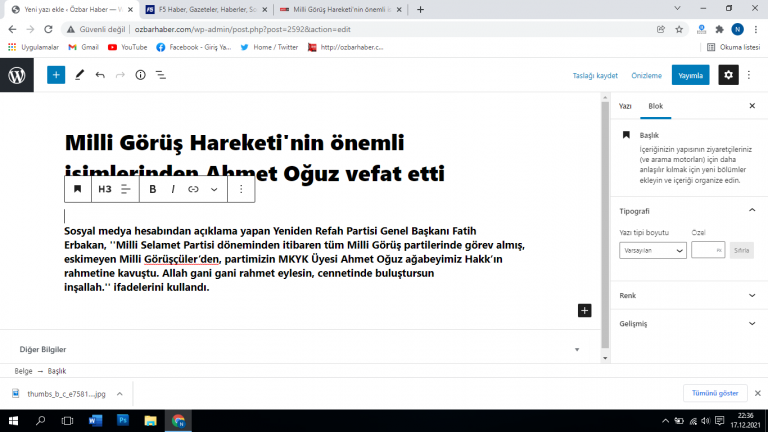Click the undo arrow in top toolbar
Screen dimensions: 768x432
99,75
